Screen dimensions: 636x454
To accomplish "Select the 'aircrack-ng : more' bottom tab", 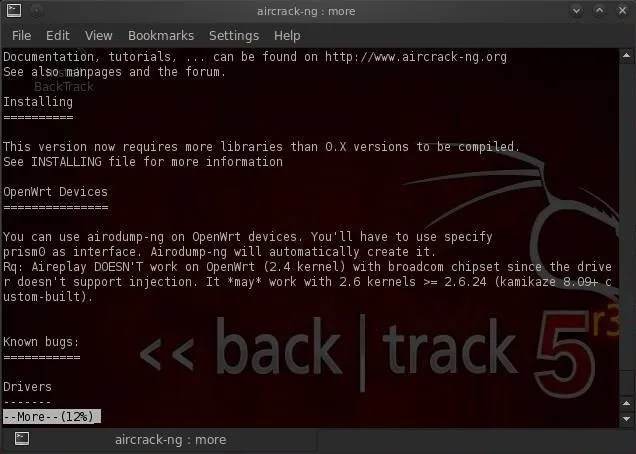I will pyautogui.click(x=159, y=440).
